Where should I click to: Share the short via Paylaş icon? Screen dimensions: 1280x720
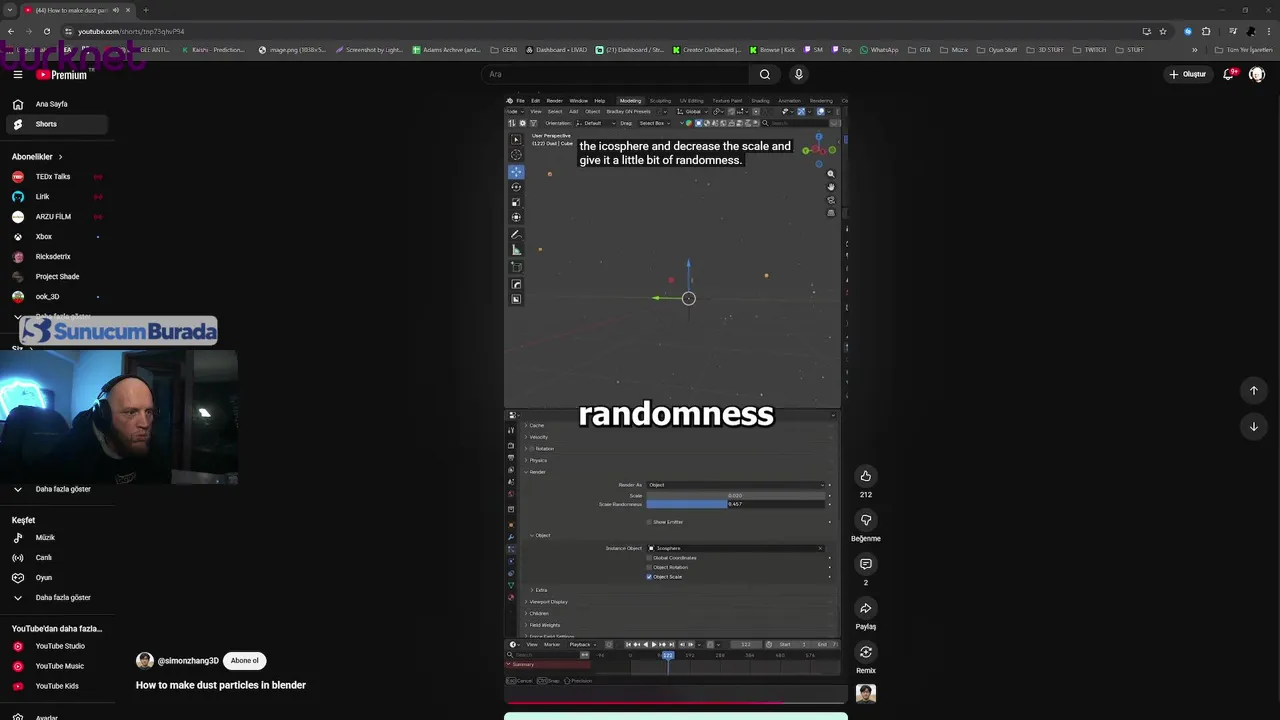pyautogui.click(x=866, y=608)
